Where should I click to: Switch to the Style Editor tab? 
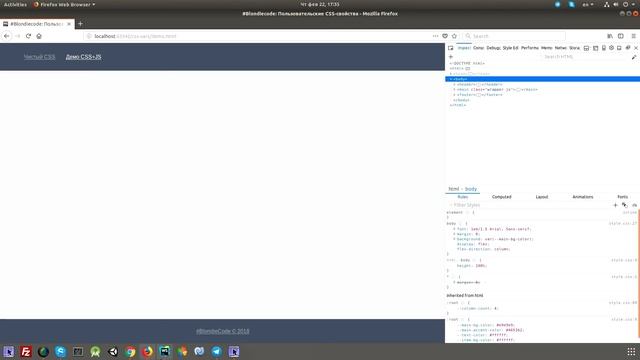click(510, 48)
